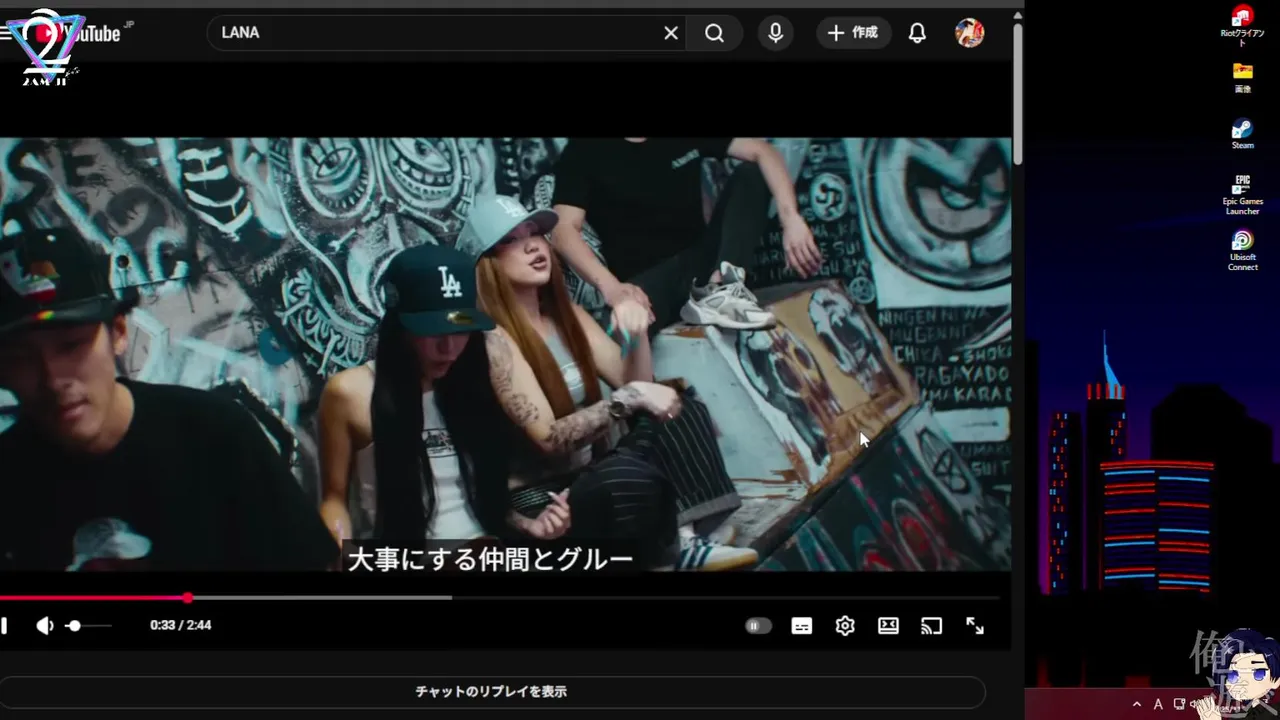1280x720 pixels.
Task: Toggle subtitles with the captions icon
Action: [x=802, y=626]
